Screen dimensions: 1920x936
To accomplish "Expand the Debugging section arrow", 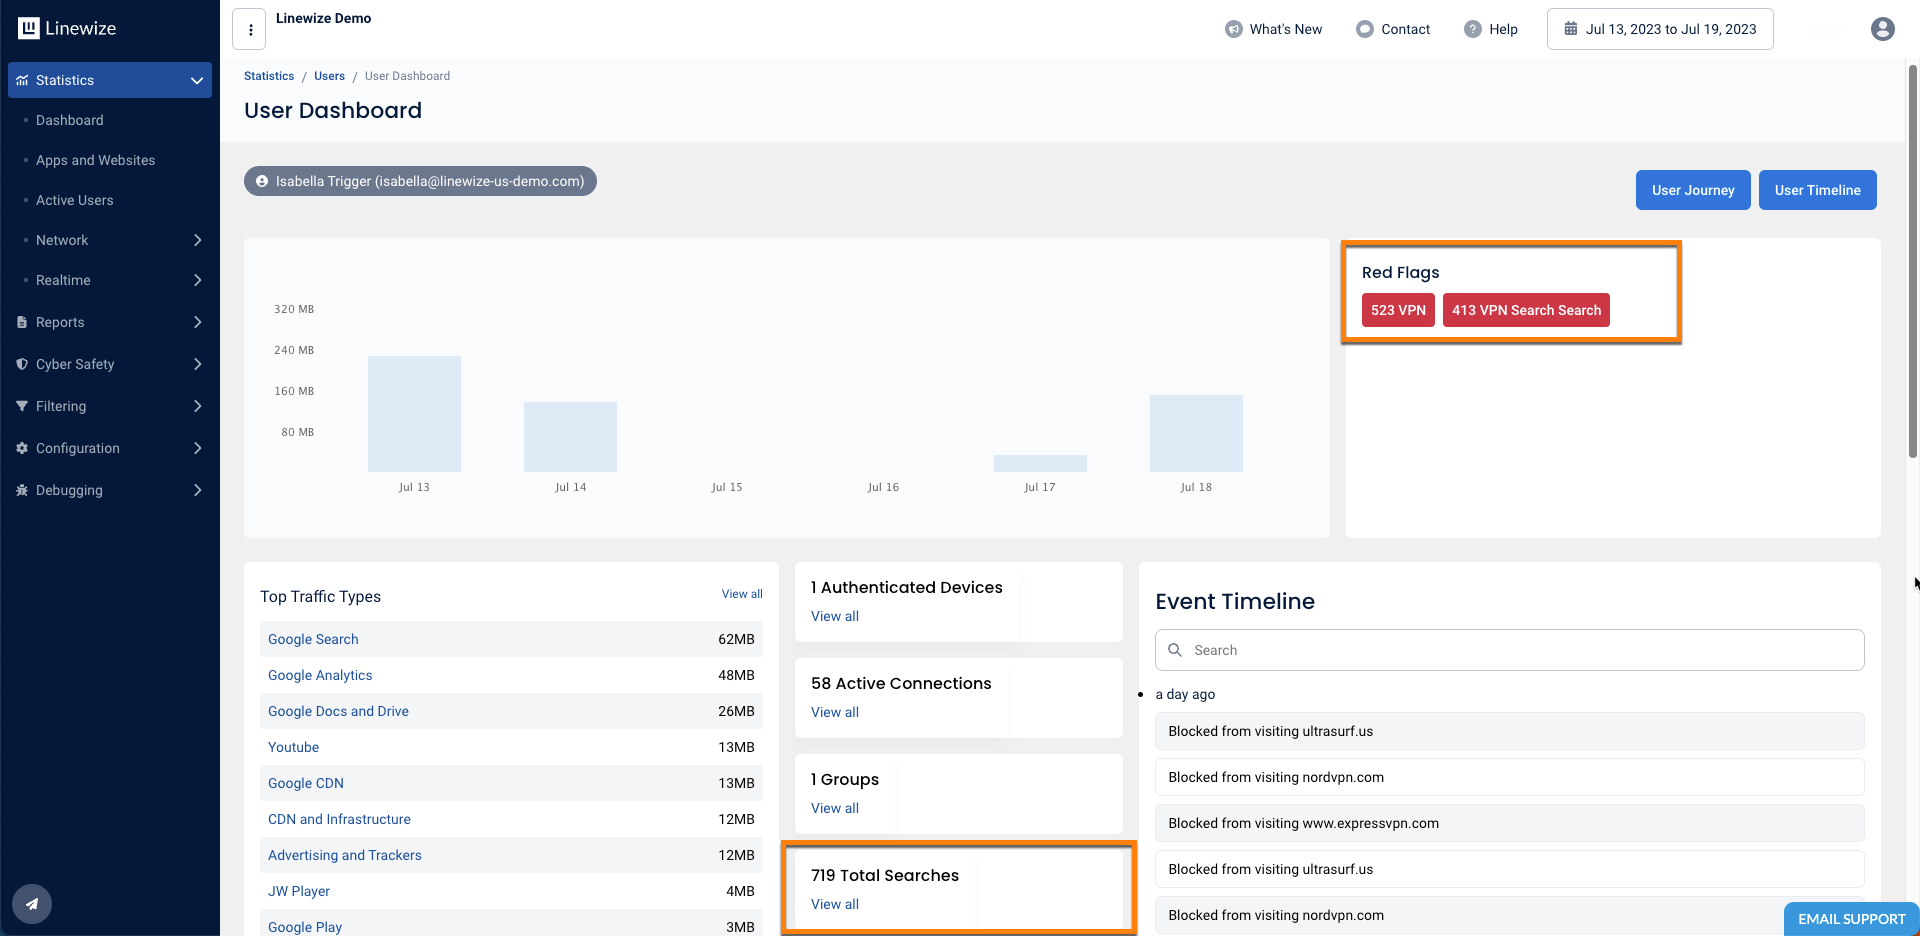I will (x=197, y=490).
